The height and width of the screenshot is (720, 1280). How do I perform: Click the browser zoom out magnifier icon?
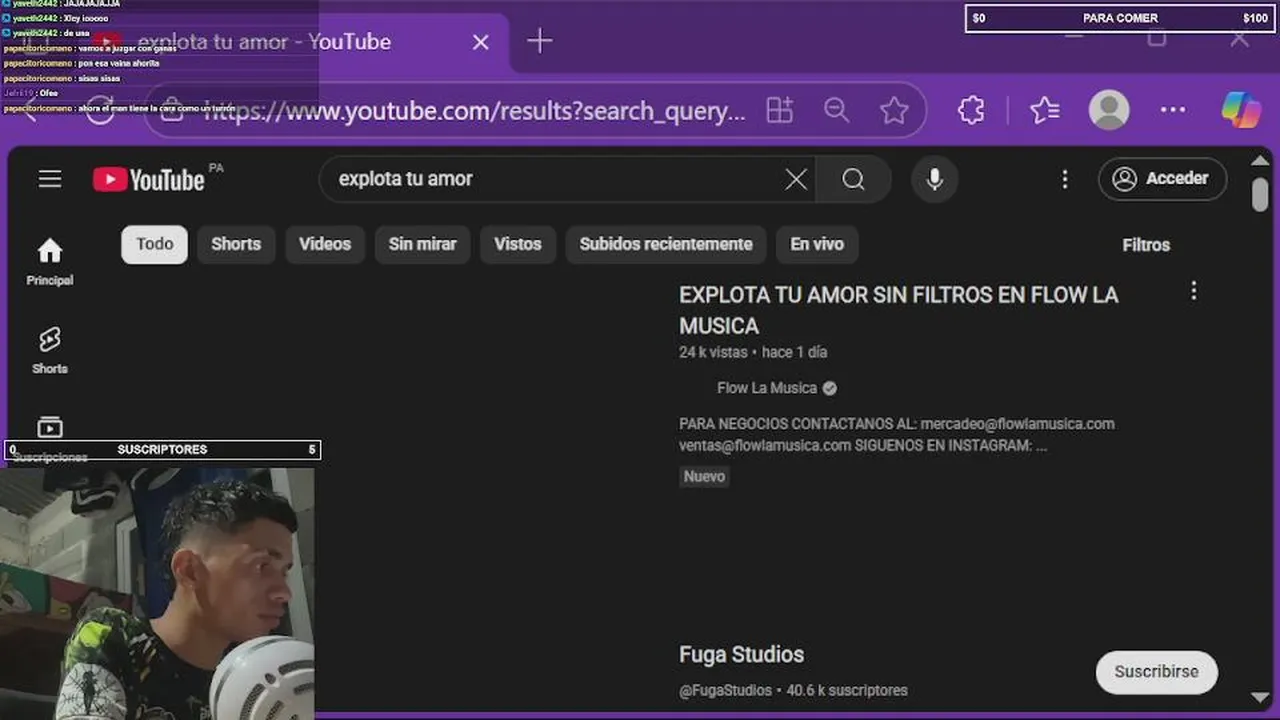(836, 110)
